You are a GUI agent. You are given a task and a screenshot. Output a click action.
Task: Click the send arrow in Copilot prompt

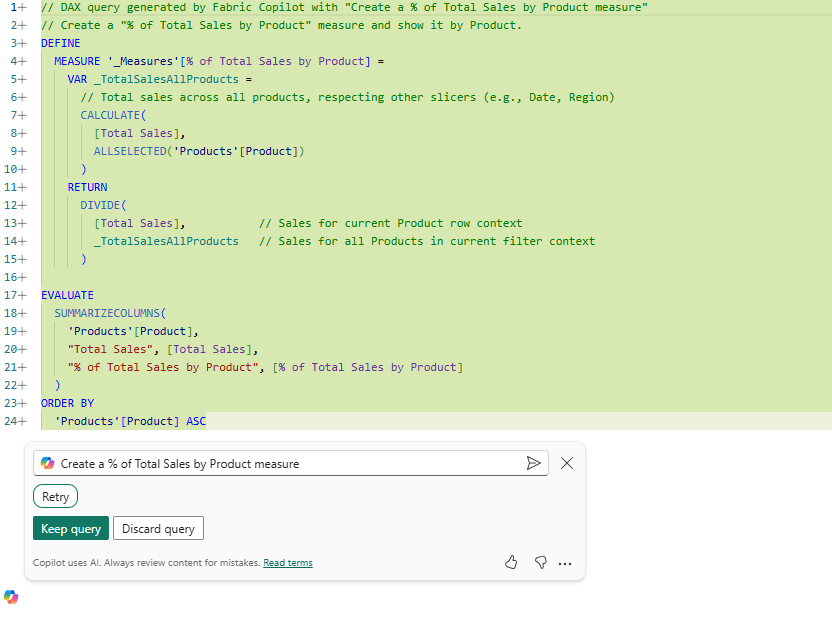(x=533, y=463)
